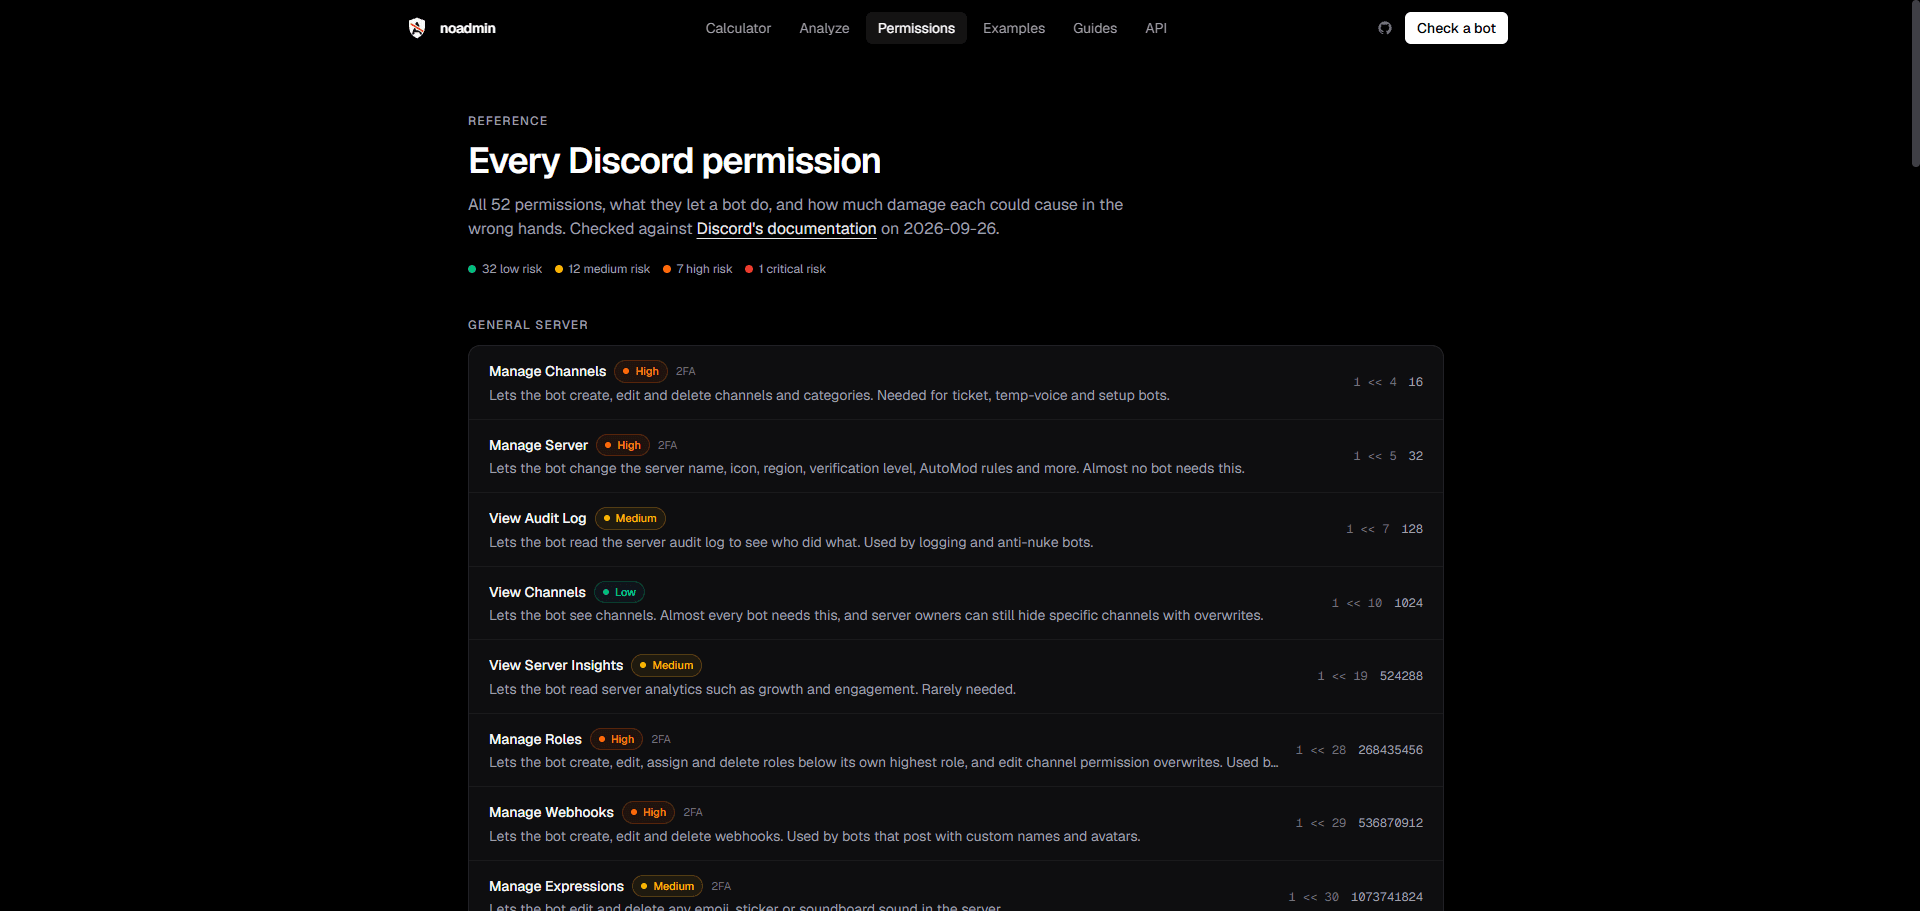Viewport: 1920px width, 911px height.
Task: Select the View Server Insights permission title
Action: point(556,665)
